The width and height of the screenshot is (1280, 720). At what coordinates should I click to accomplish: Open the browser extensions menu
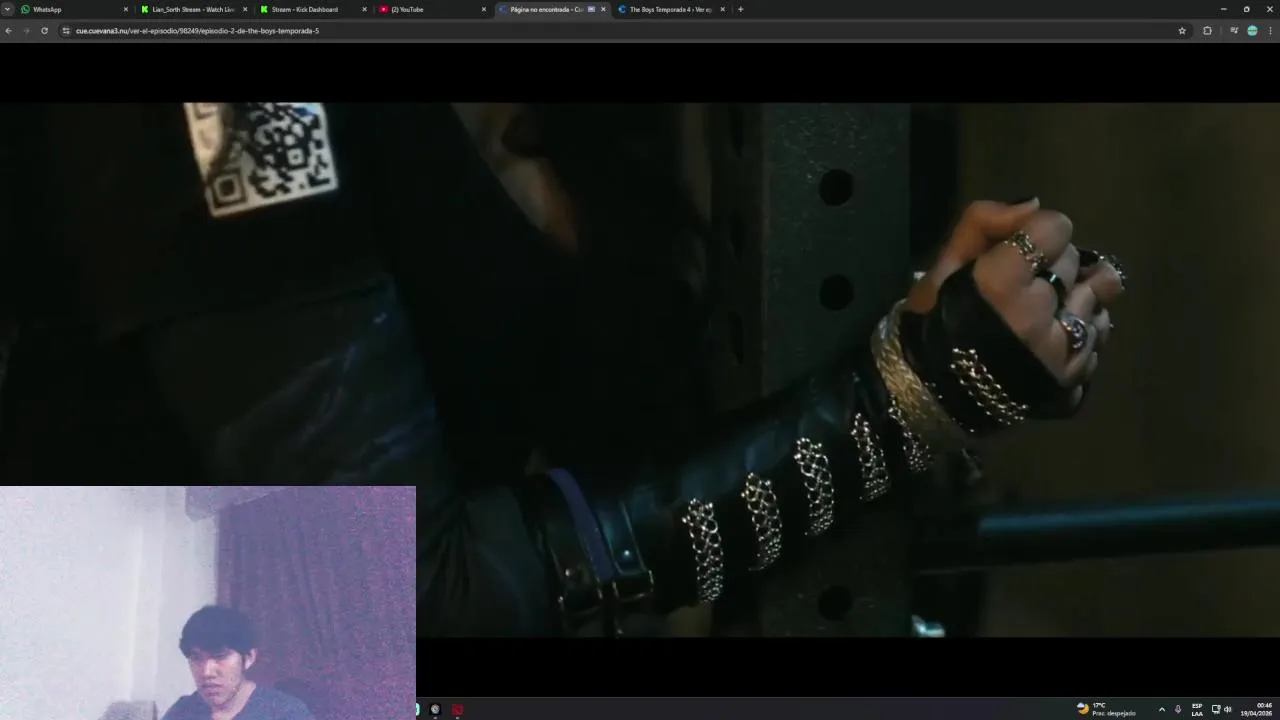[1207, 31]
